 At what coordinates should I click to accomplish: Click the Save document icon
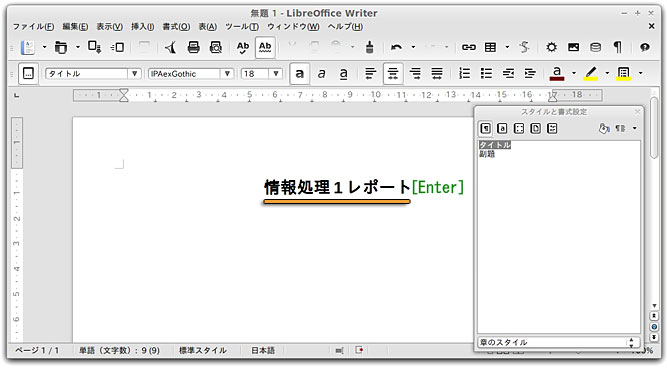tap(94, 47)
